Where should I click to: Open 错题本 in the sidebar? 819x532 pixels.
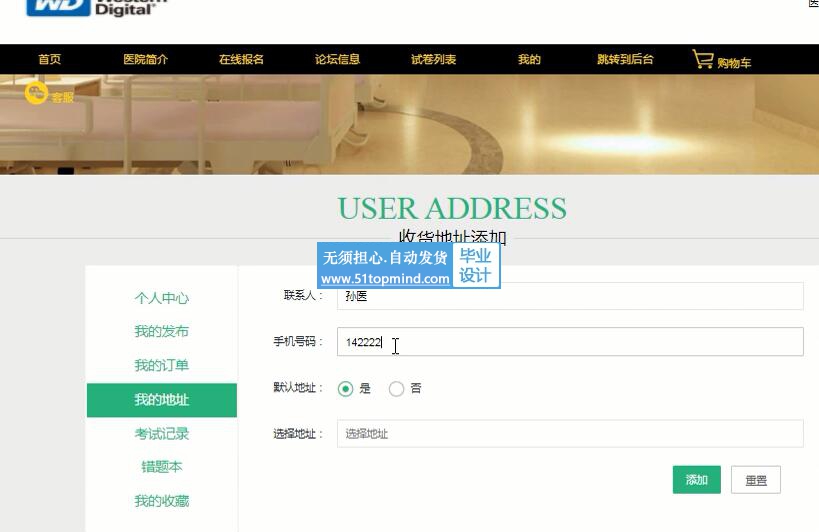click(161, 466)
